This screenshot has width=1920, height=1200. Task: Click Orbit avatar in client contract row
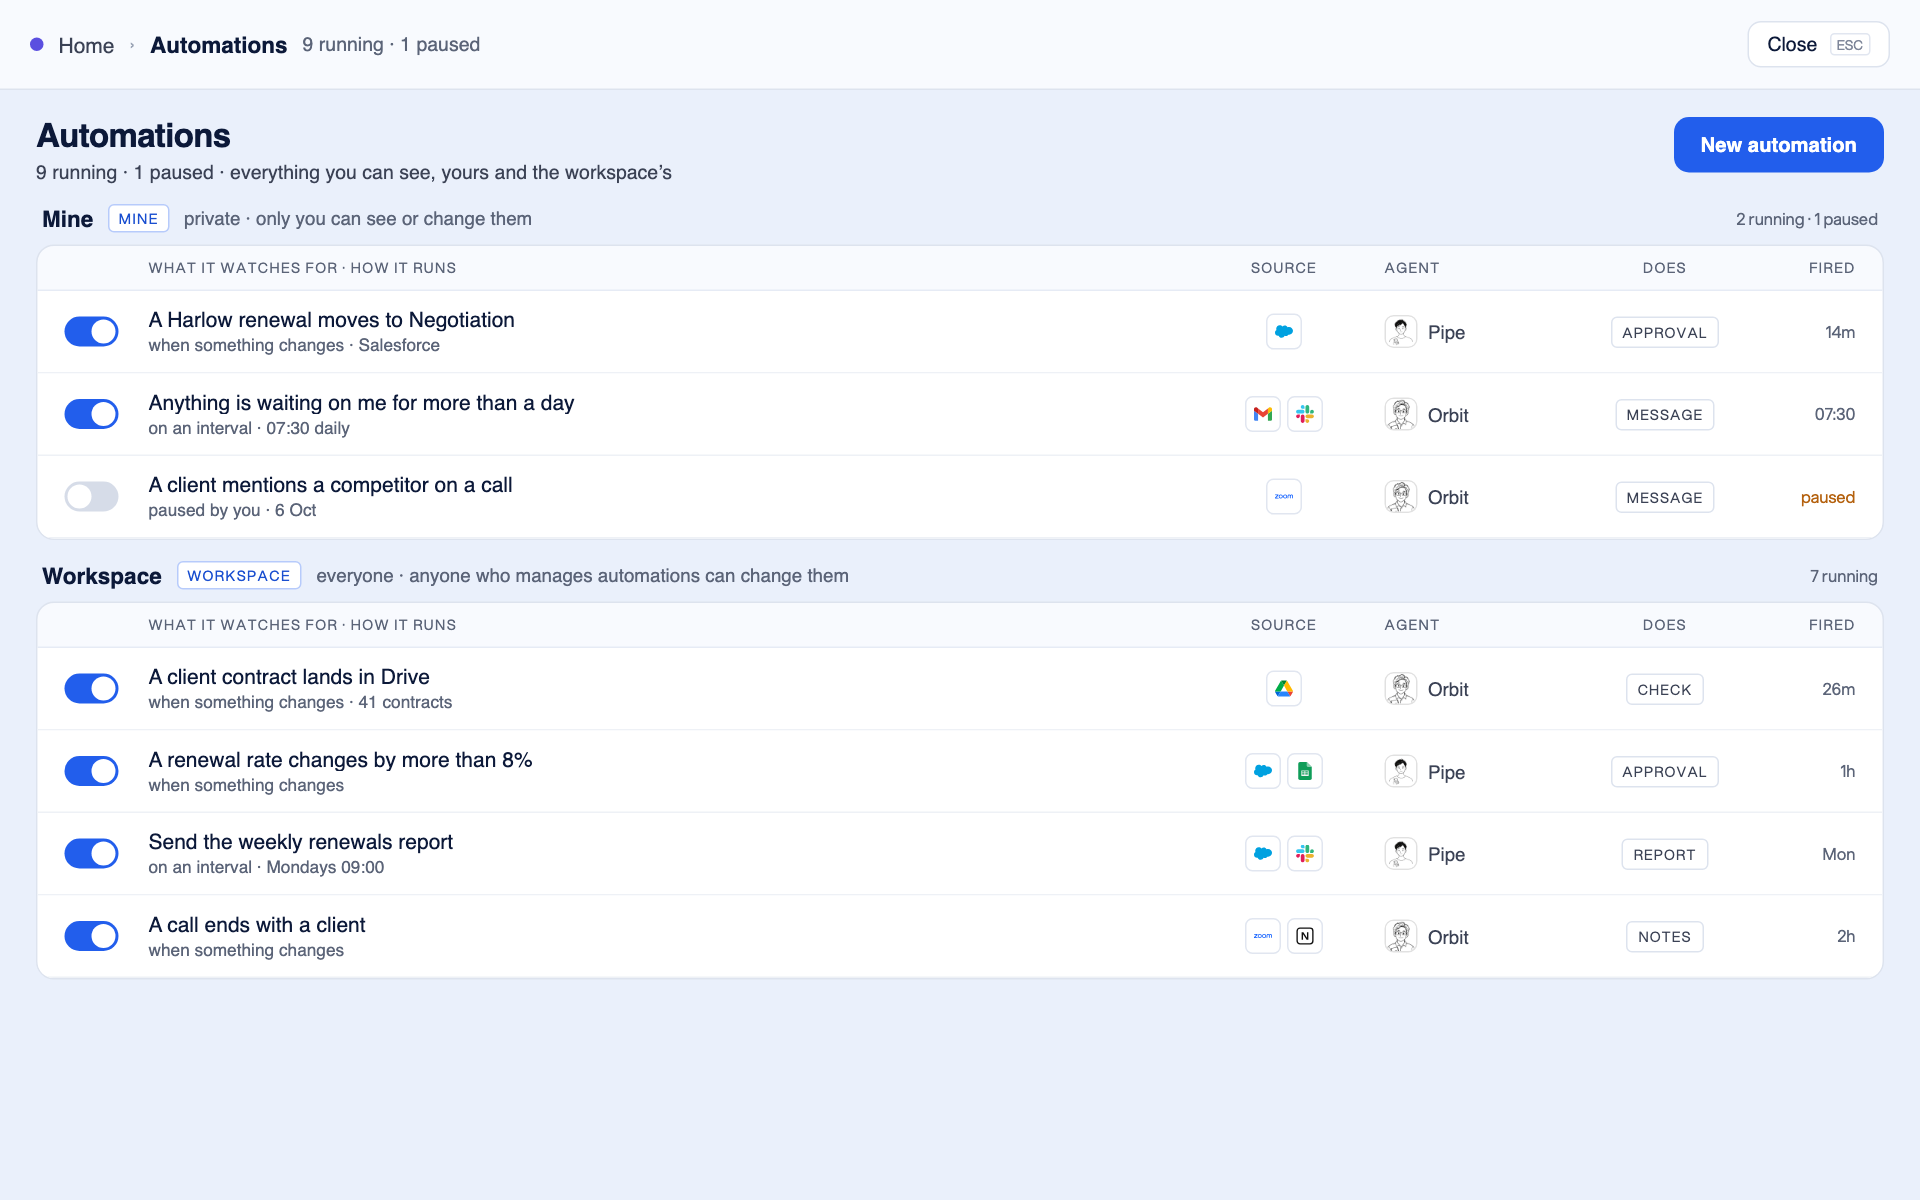point(1401,689)
